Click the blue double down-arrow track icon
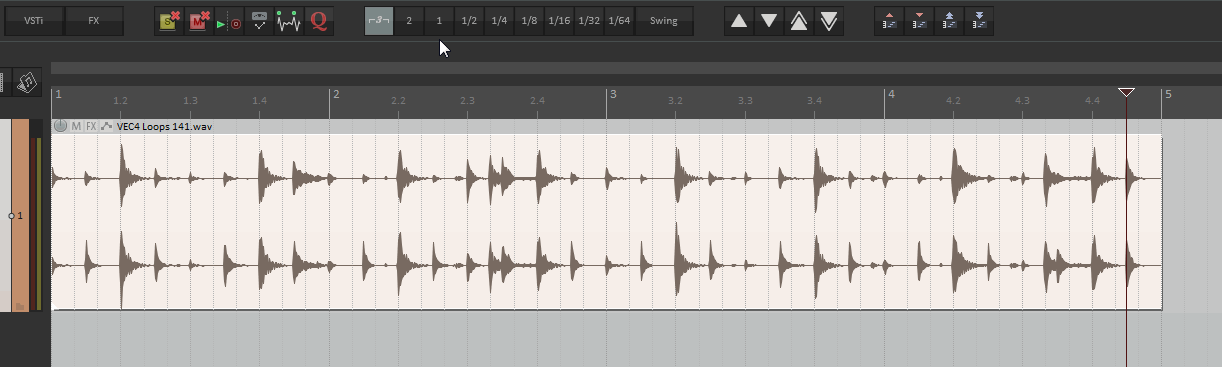This screenshot has width=1222, height=367. coord(979,21)
